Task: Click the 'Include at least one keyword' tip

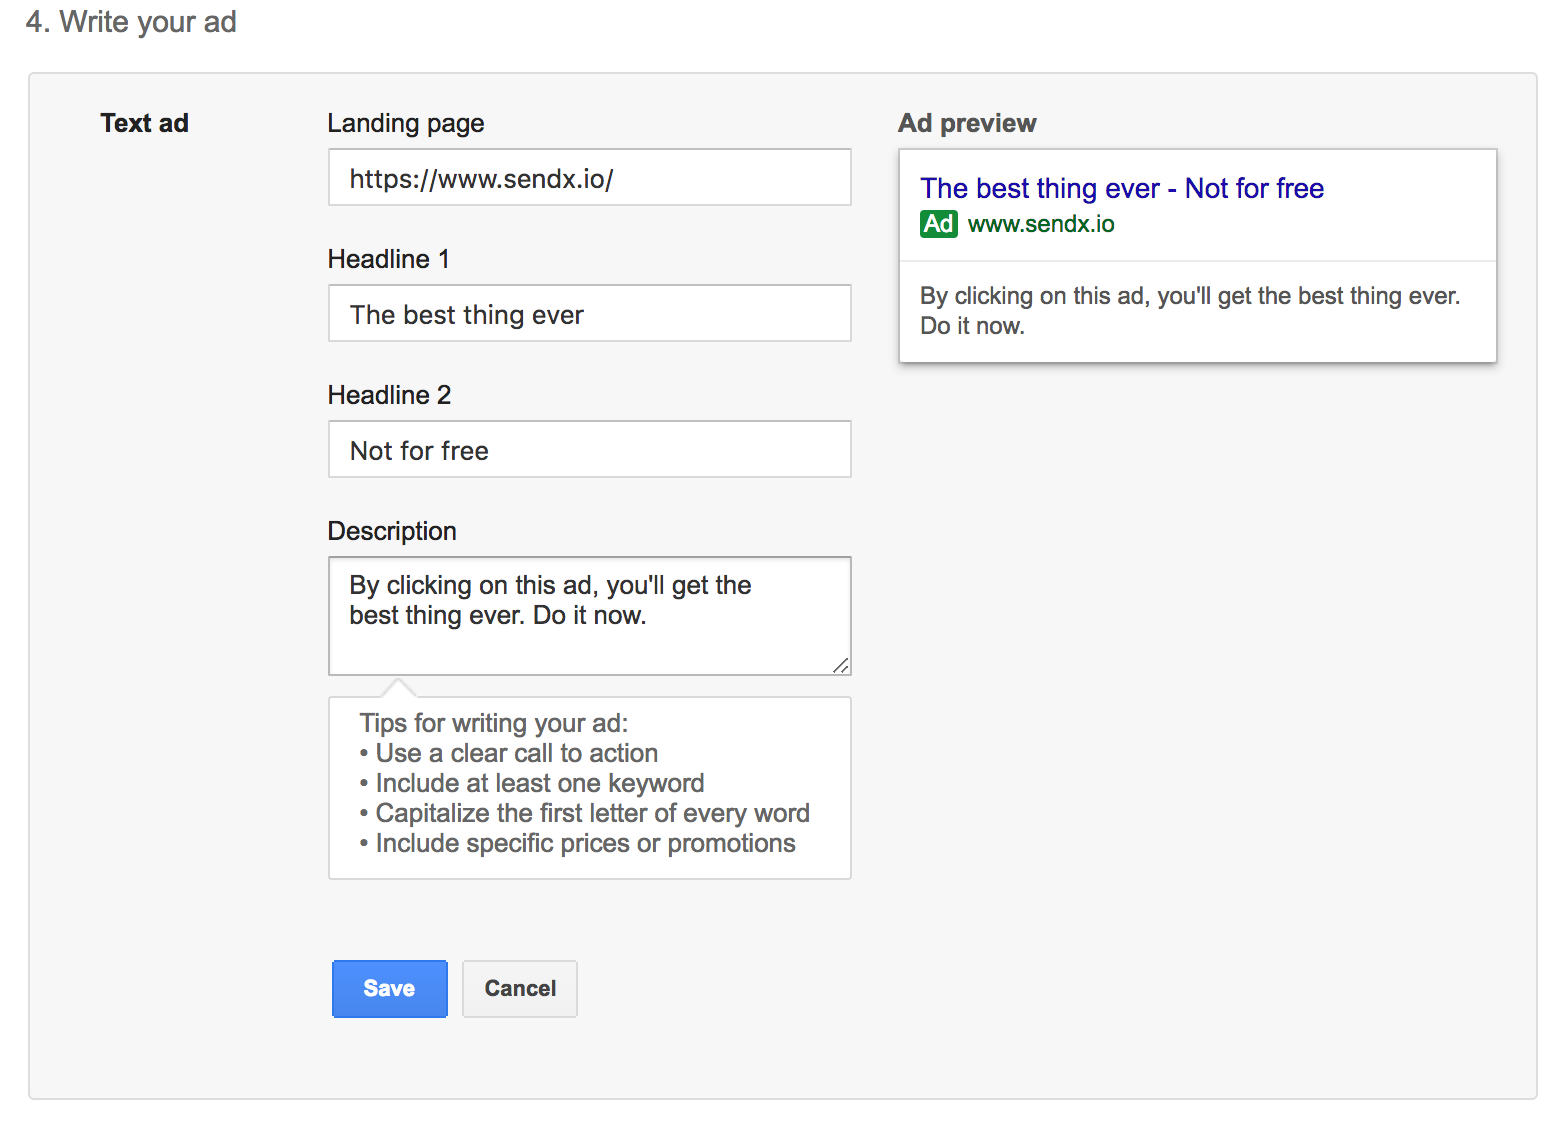Action: point(539,783)
